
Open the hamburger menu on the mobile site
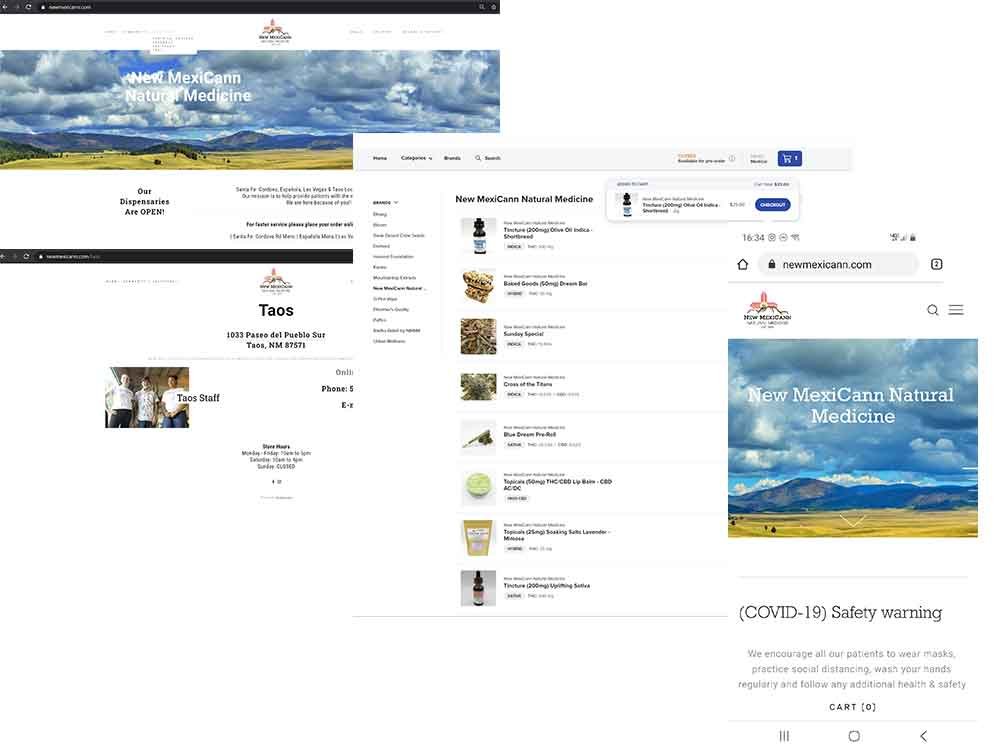pyautogui.click(x=955, y=310)
